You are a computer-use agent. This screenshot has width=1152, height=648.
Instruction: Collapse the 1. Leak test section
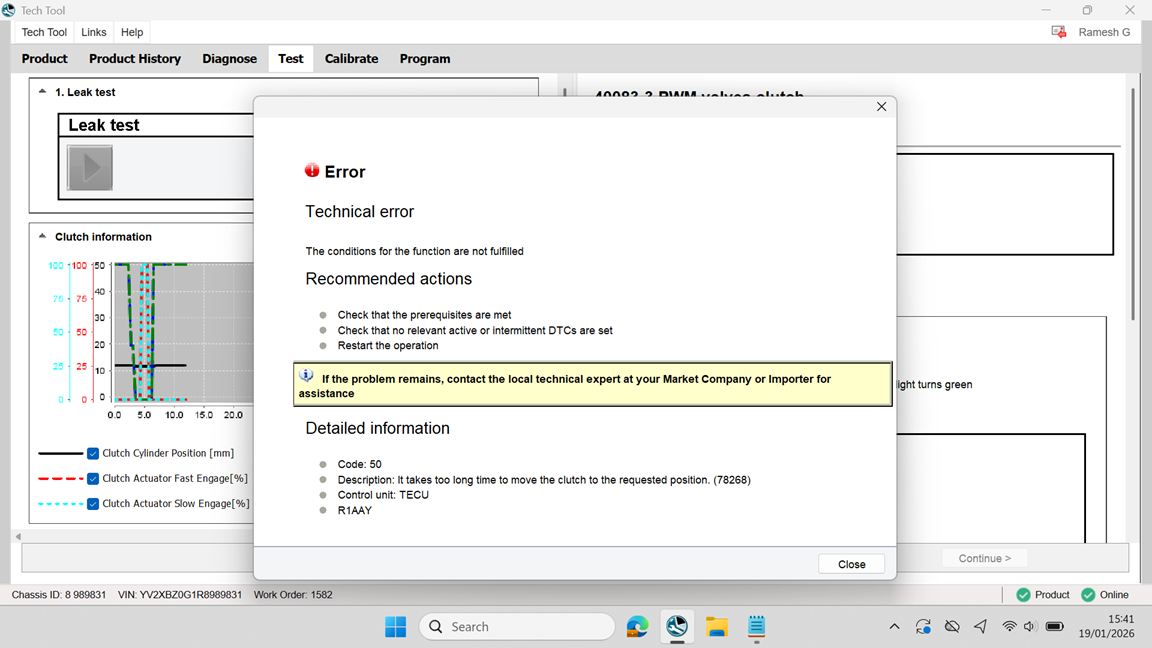(x=42, y=92)
